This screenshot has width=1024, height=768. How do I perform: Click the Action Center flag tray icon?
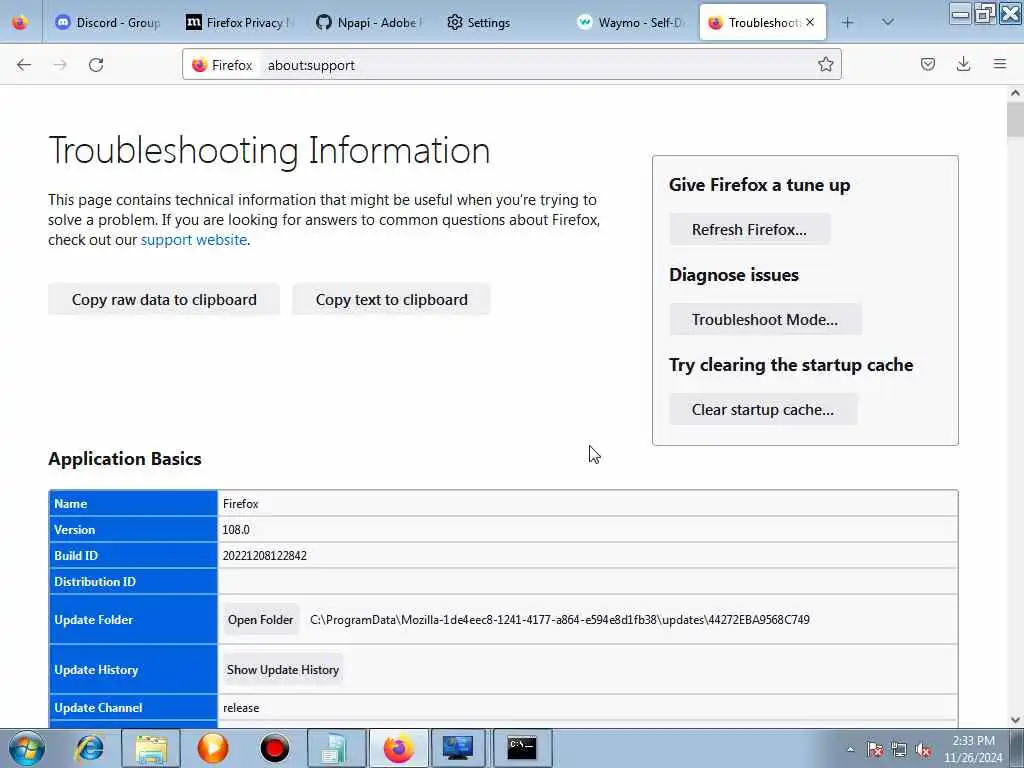pos(874,750)
